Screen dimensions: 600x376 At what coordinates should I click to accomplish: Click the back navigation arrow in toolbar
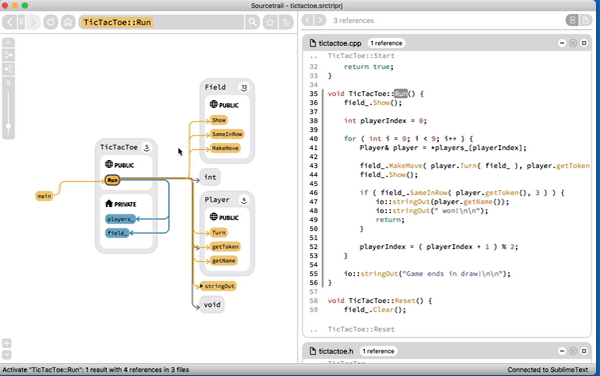(10, 22)
